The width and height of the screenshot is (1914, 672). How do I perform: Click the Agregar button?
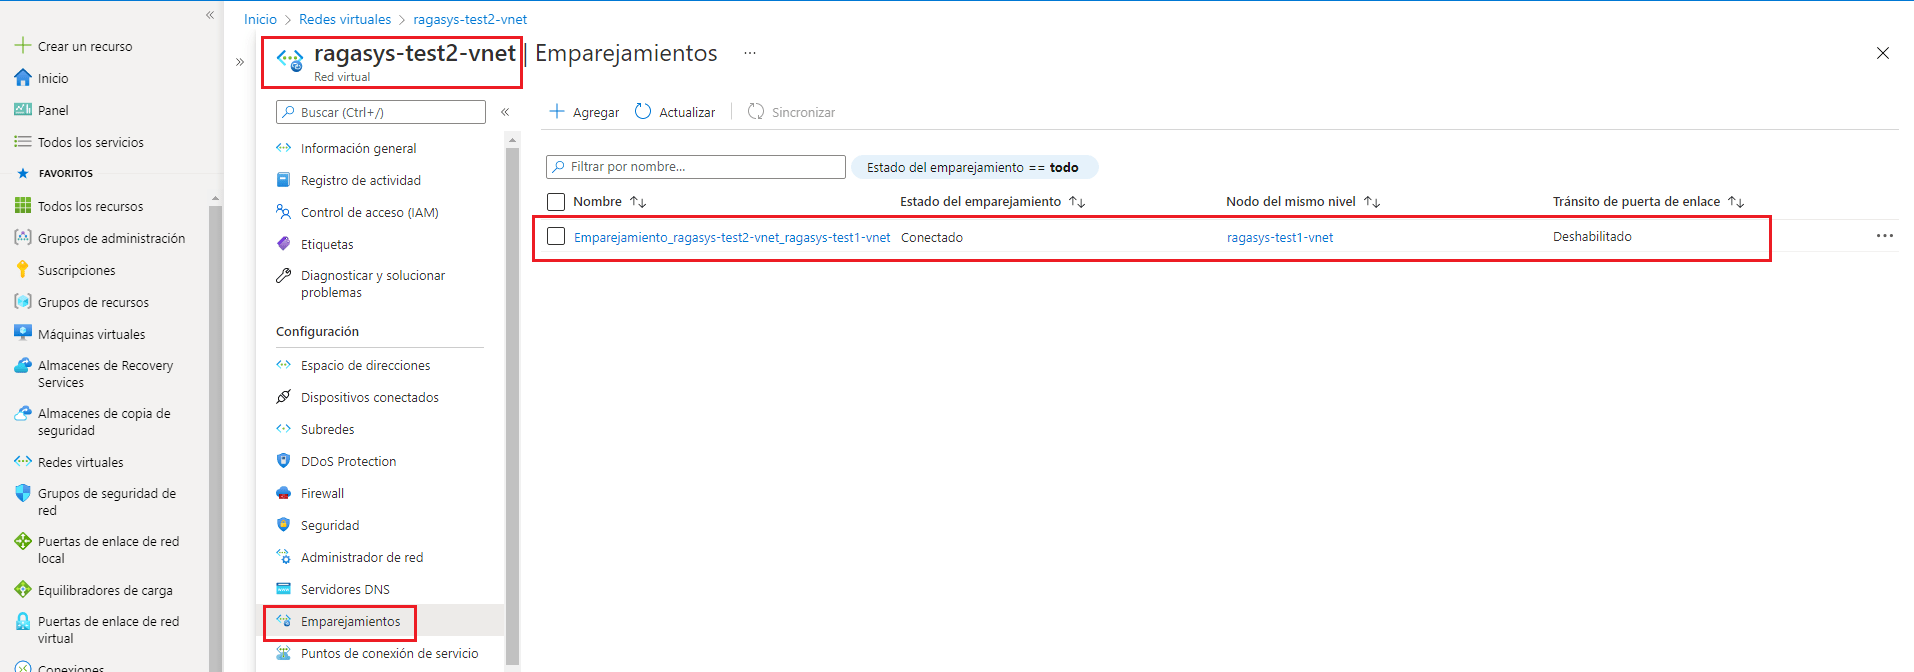coord(585,112)
